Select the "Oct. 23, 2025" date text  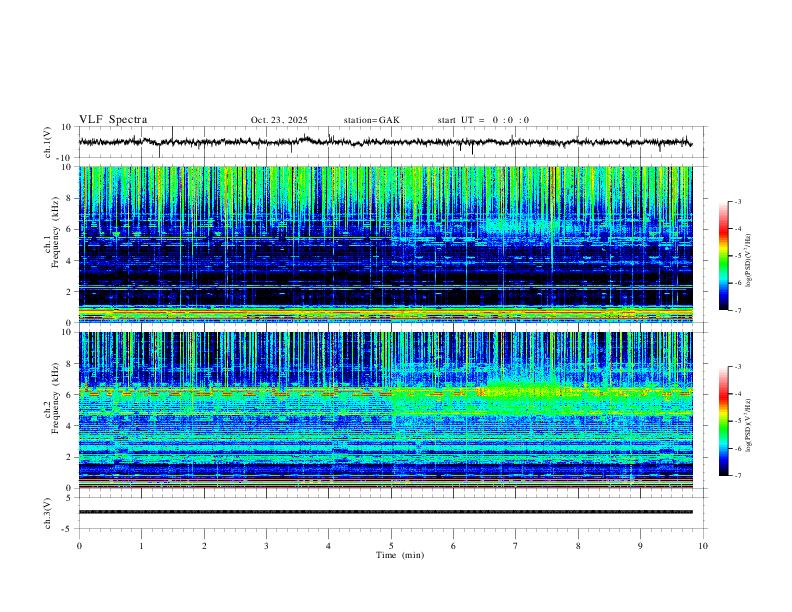pos(279,120)
